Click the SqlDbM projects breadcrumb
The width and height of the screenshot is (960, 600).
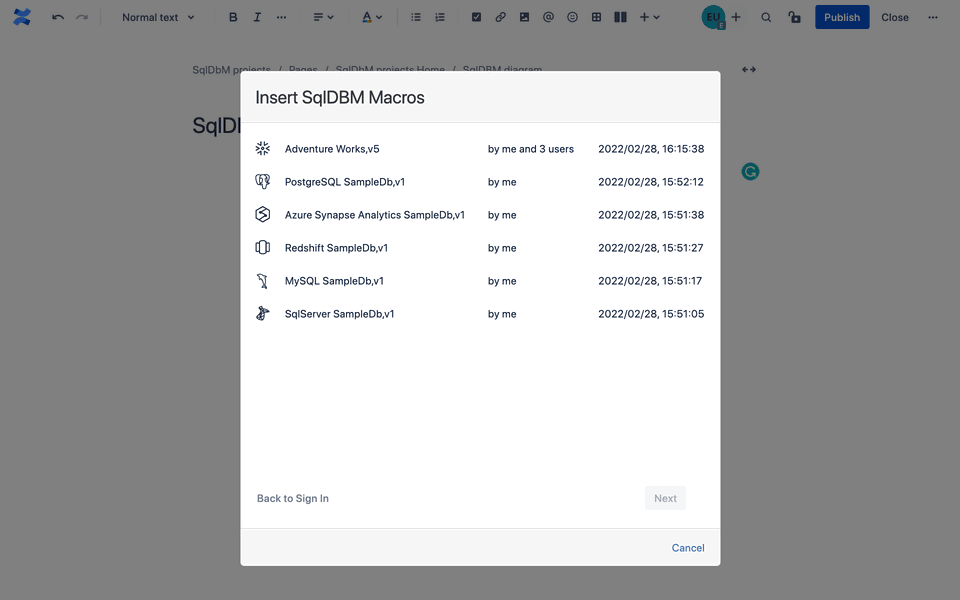click(x=231, y=69)
